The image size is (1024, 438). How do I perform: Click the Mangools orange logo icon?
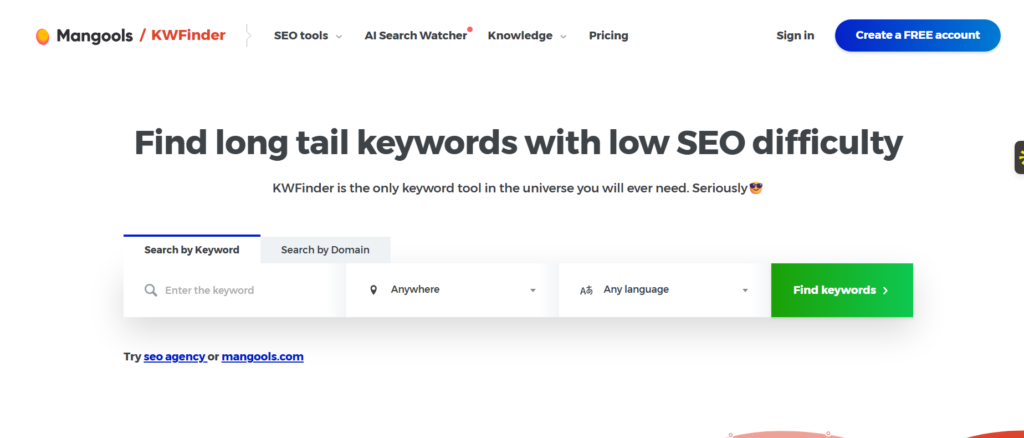(x=42, y=36)
